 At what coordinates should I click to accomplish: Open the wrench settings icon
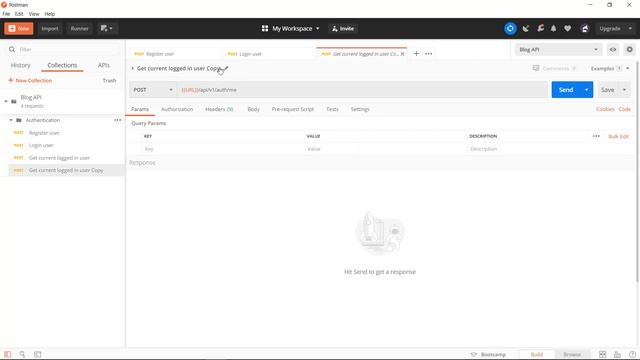pos(540,29)
